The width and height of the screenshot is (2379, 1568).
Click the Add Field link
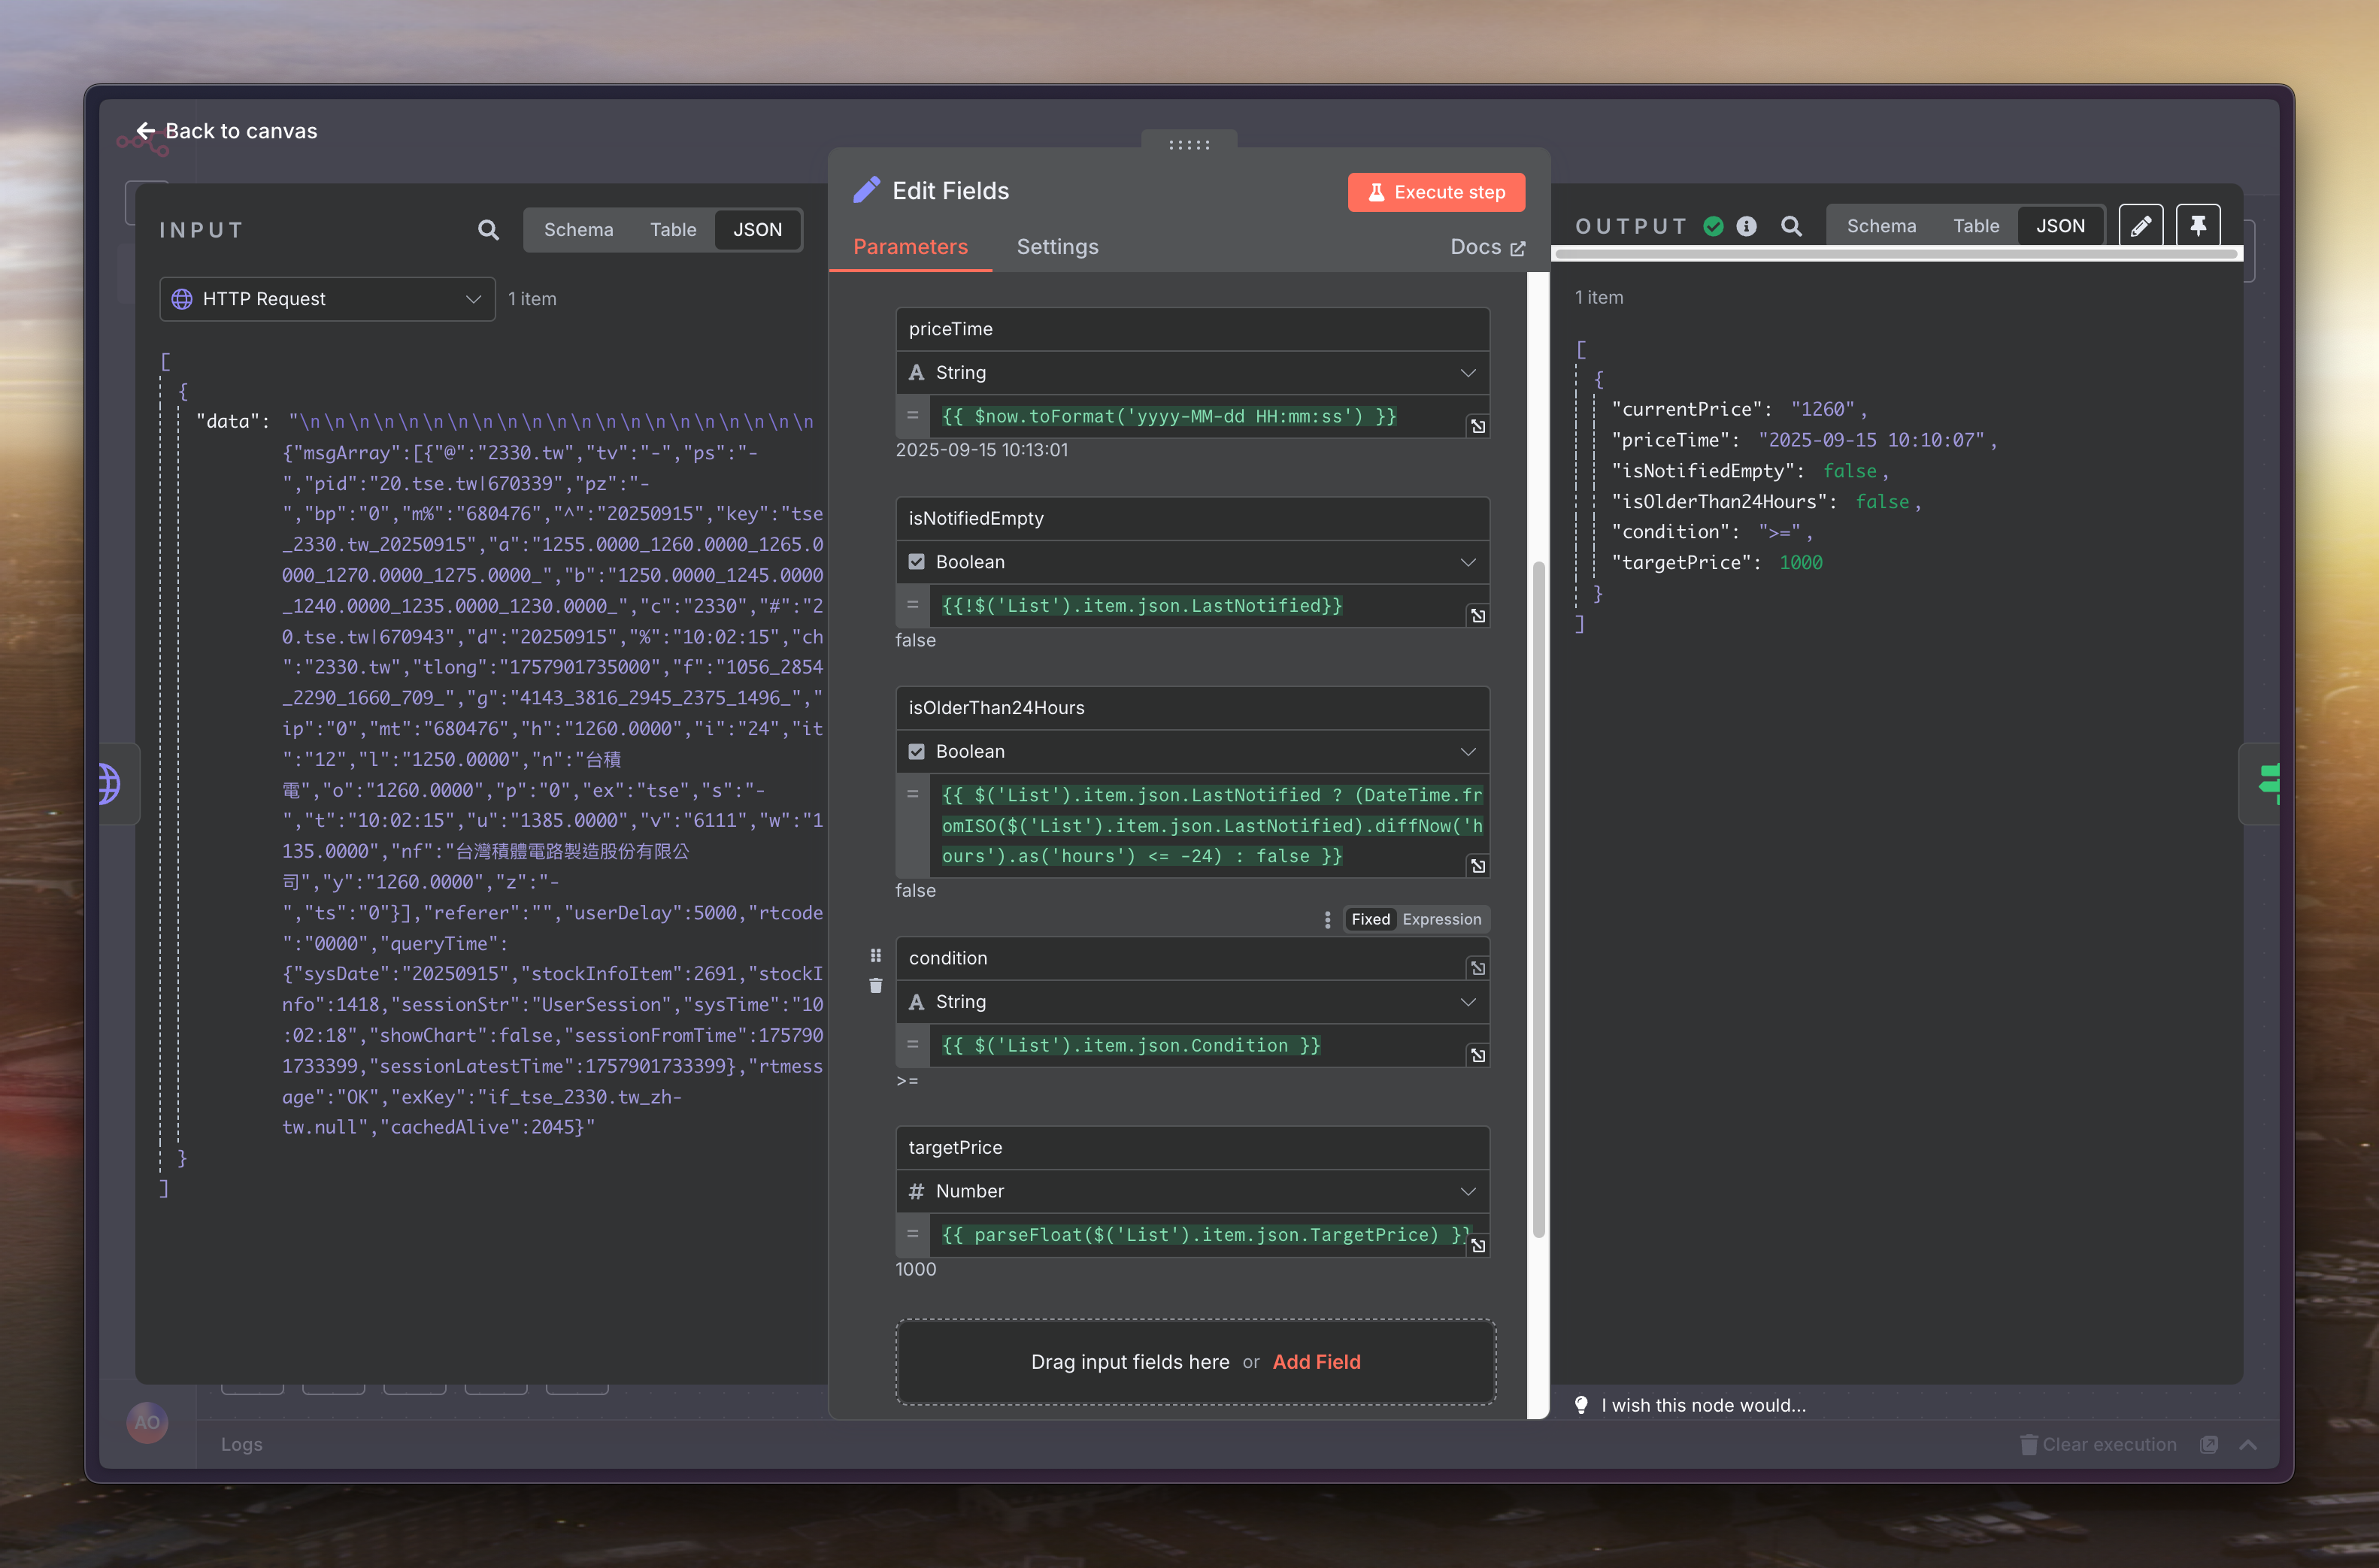[1316, 1362]
